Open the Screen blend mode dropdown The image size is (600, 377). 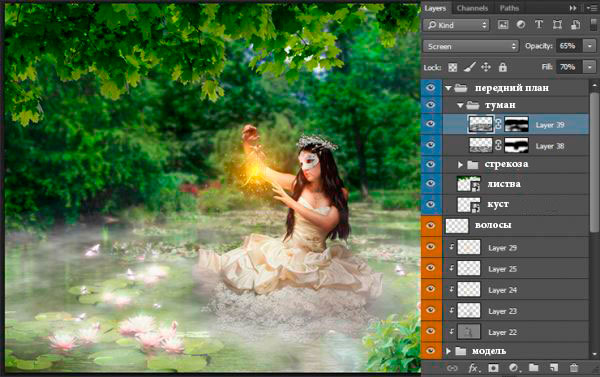(x=471, y=46)
